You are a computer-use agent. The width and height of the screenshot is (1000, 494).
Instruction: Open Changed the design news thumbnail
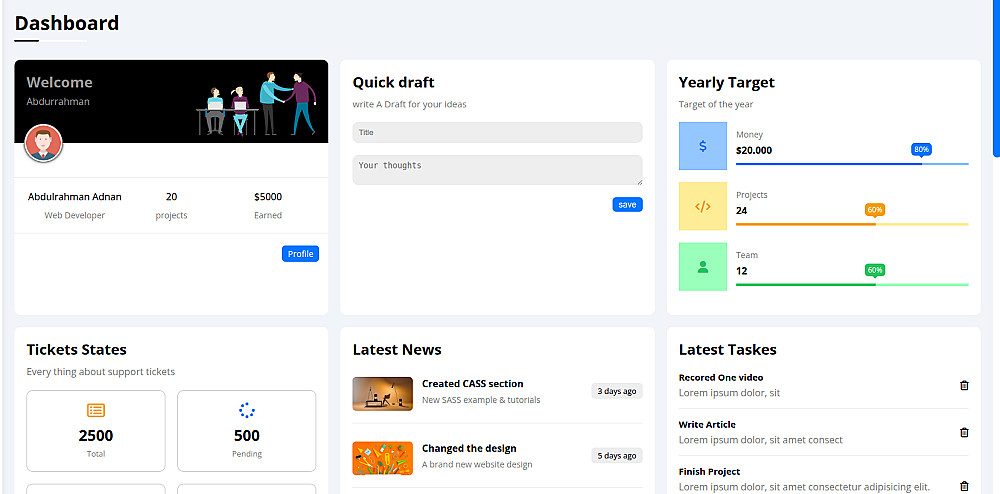click(x=383, y=458)
